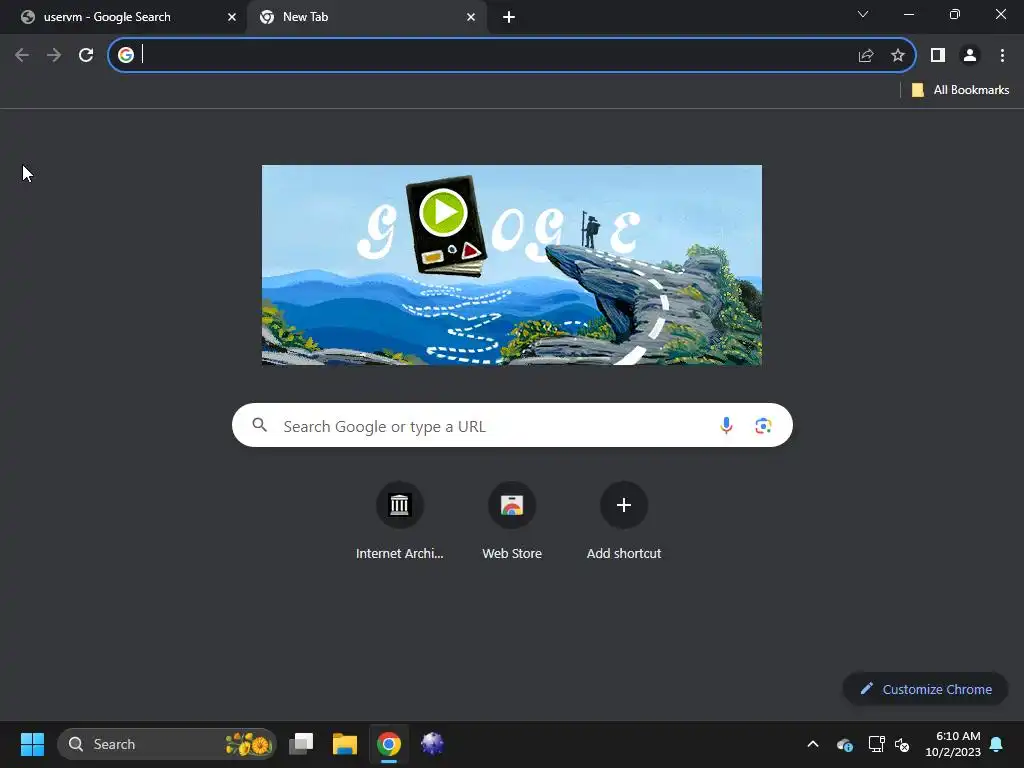
Task: Click Customize Chrome button
Action: point(925,689)
